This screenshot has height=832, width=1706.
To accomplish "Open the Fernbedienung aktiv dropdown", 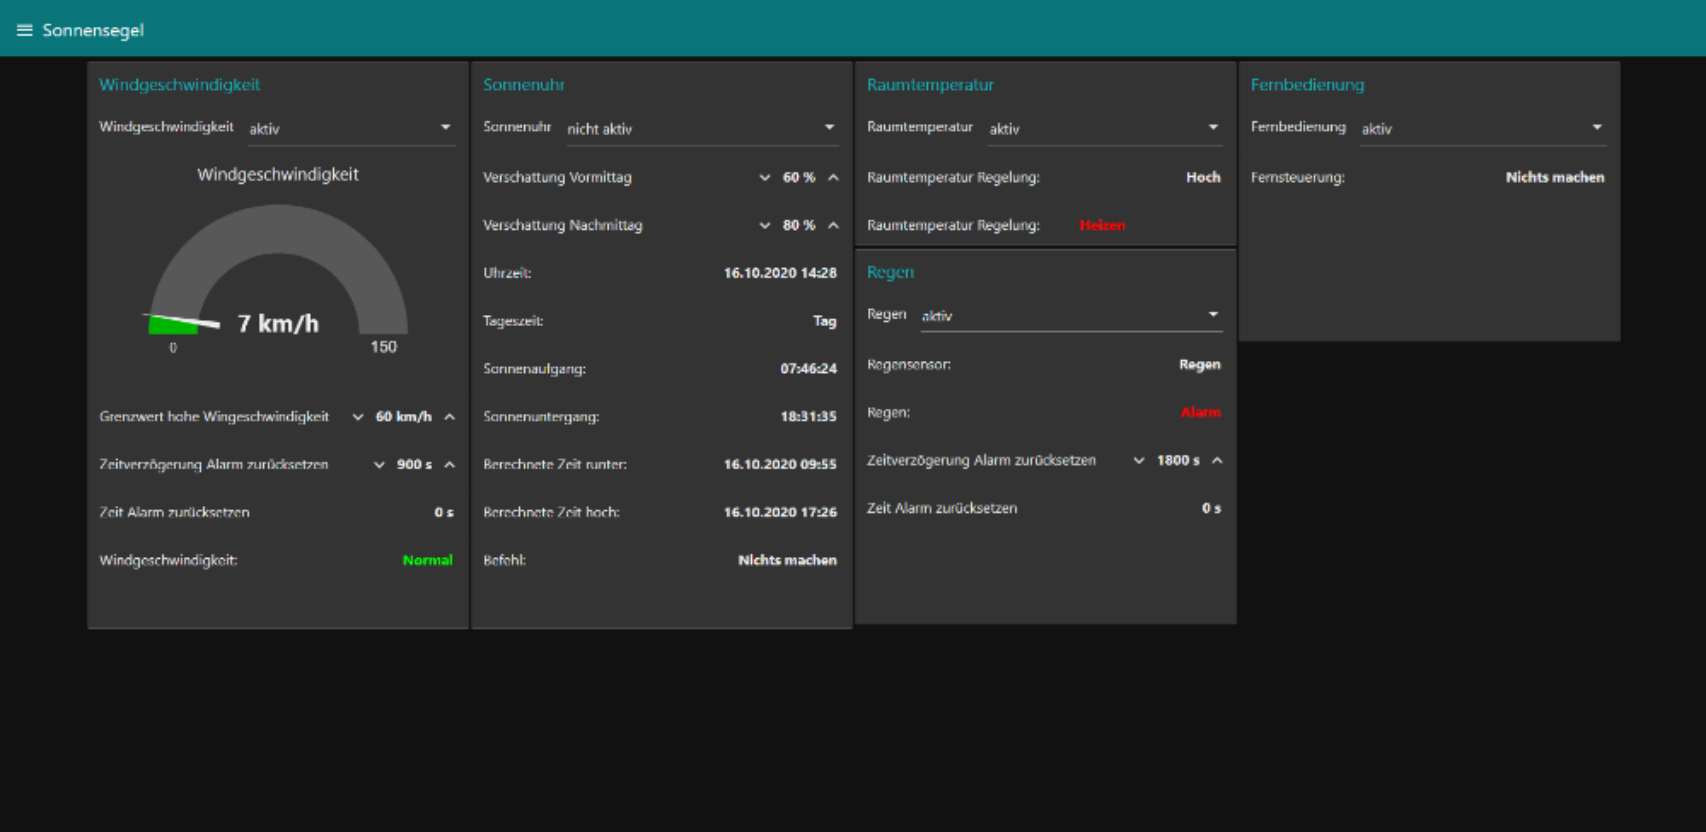I will [1483, 128].
